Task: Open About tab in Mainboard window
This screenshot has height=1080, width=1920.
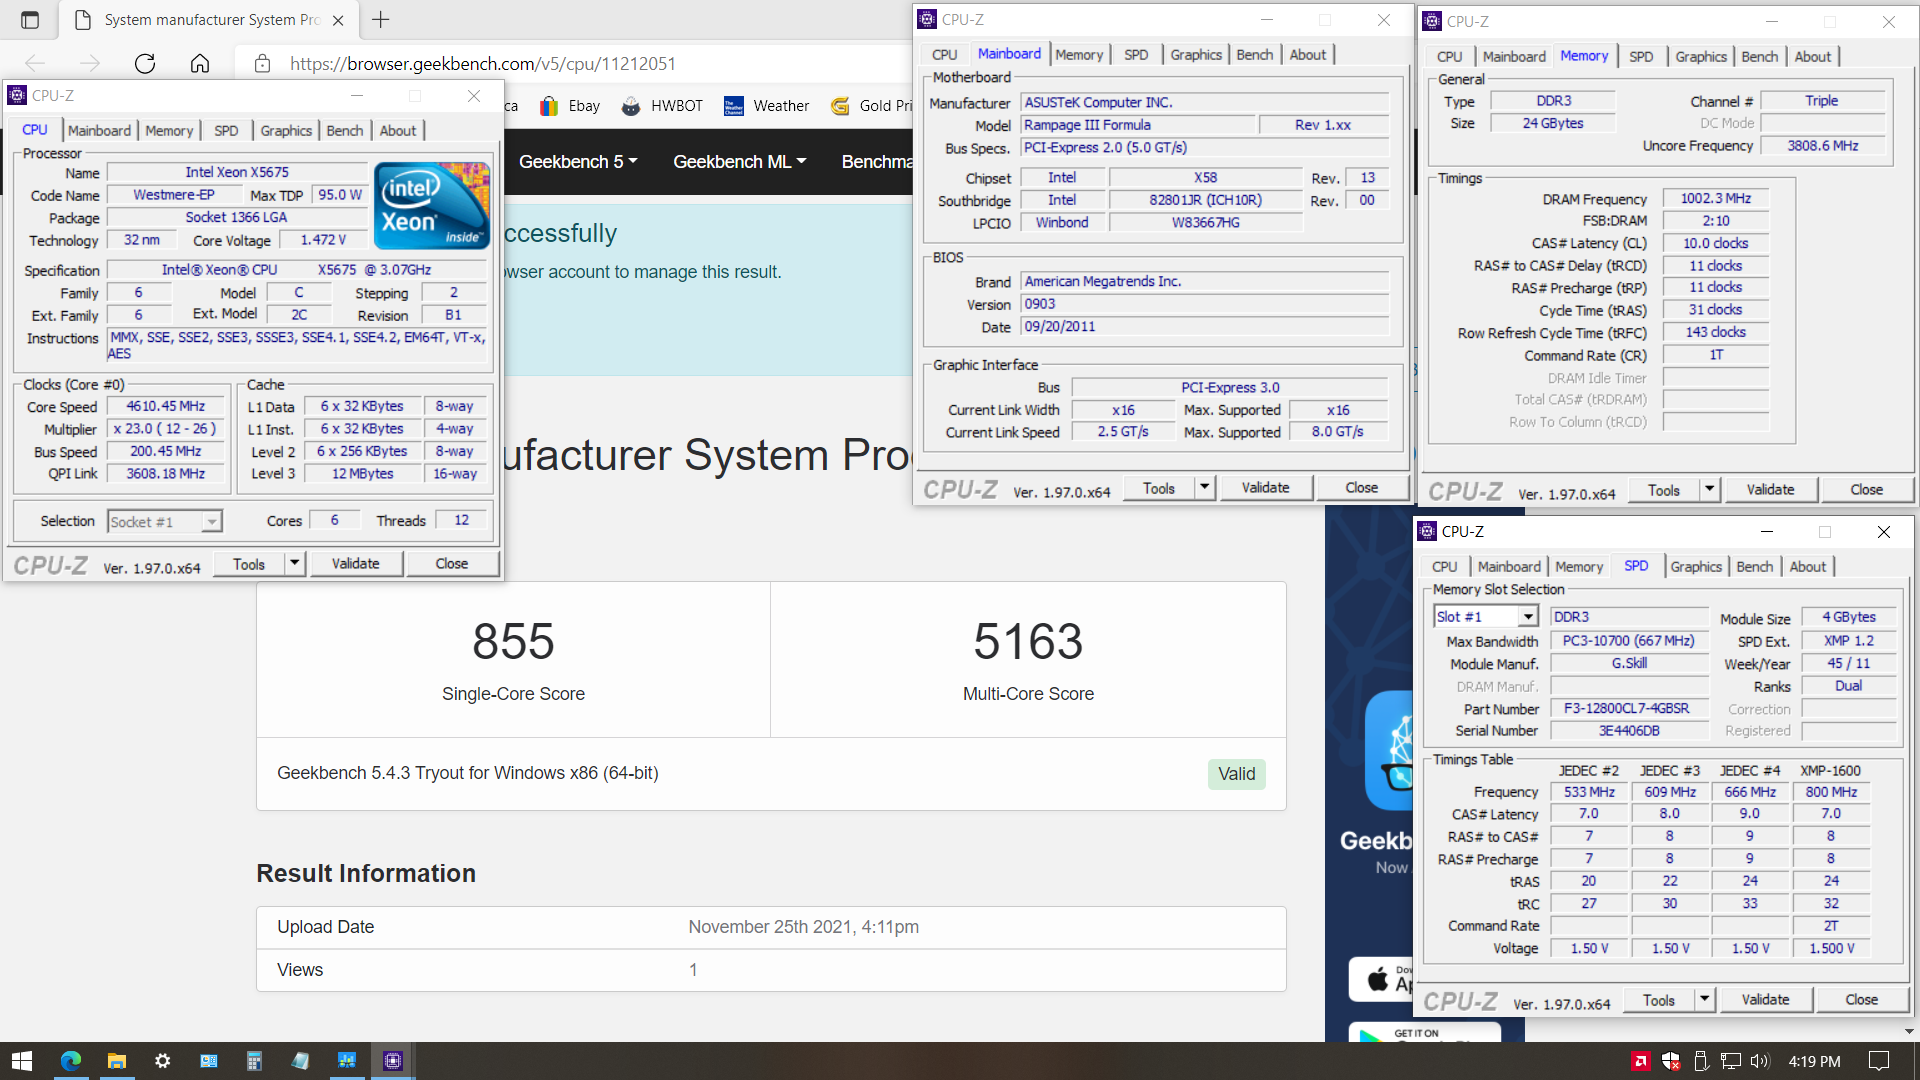Action: coord(1308,55)
